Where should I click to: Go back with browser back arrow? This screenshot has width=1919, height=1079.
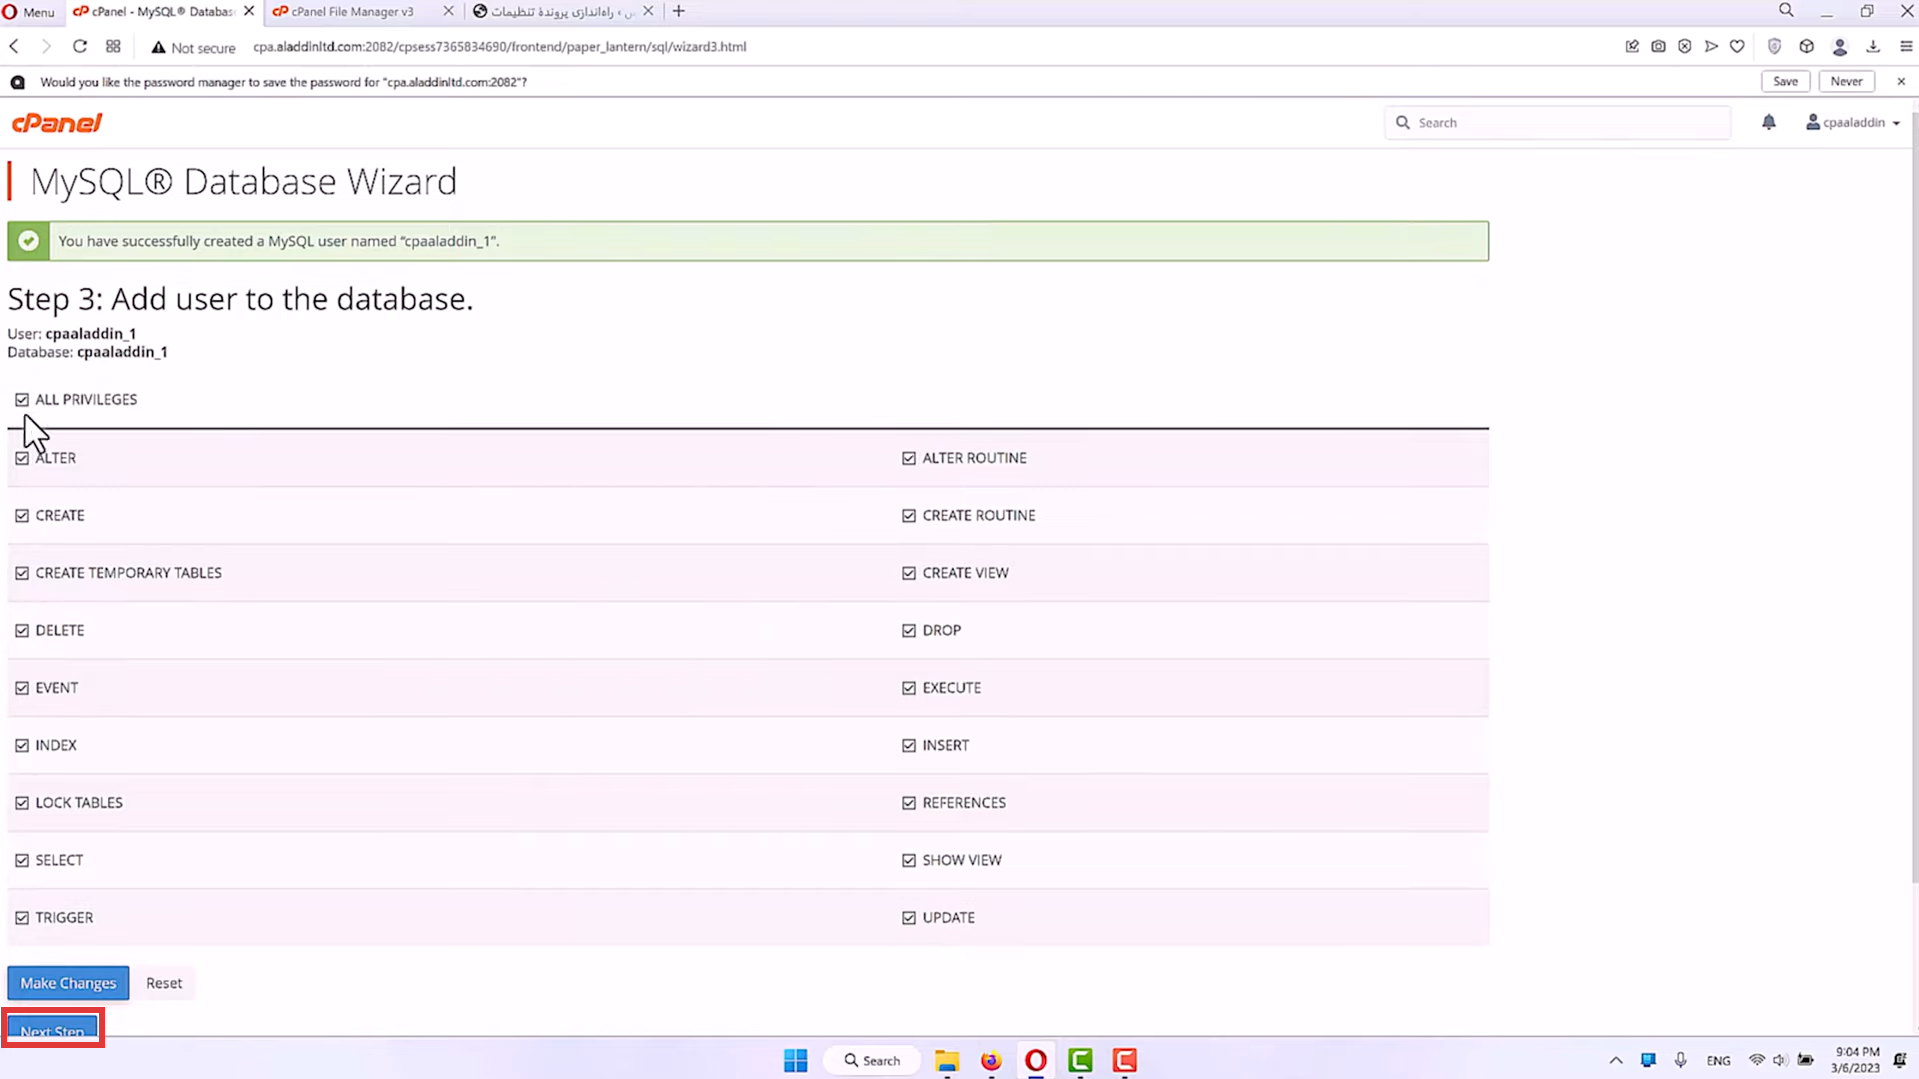coord(14,47)
